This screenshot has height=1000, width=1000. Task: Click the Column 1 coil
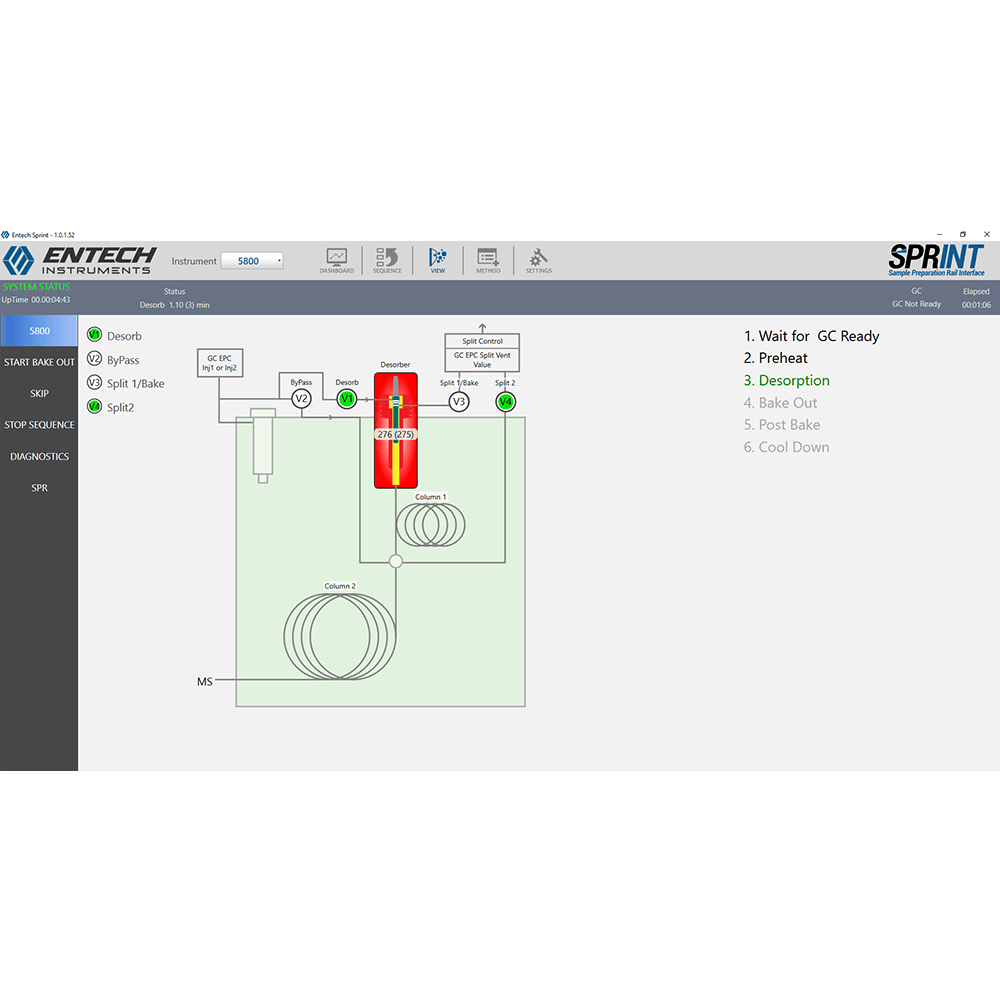[x=430, y=525]
